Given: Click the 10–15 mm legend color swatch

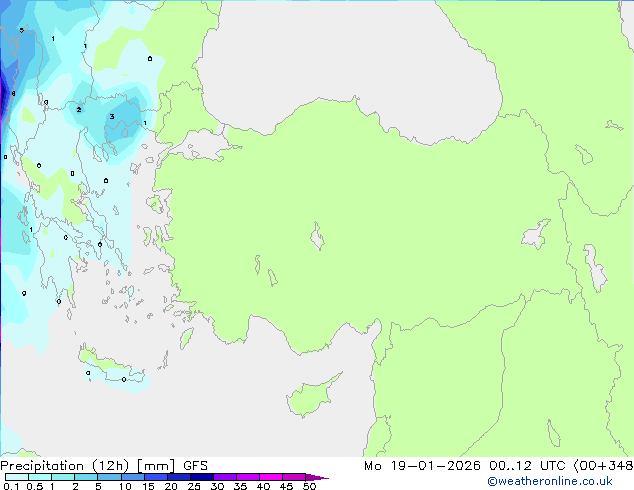Looking at the screenshot, I should coord(132,477).
